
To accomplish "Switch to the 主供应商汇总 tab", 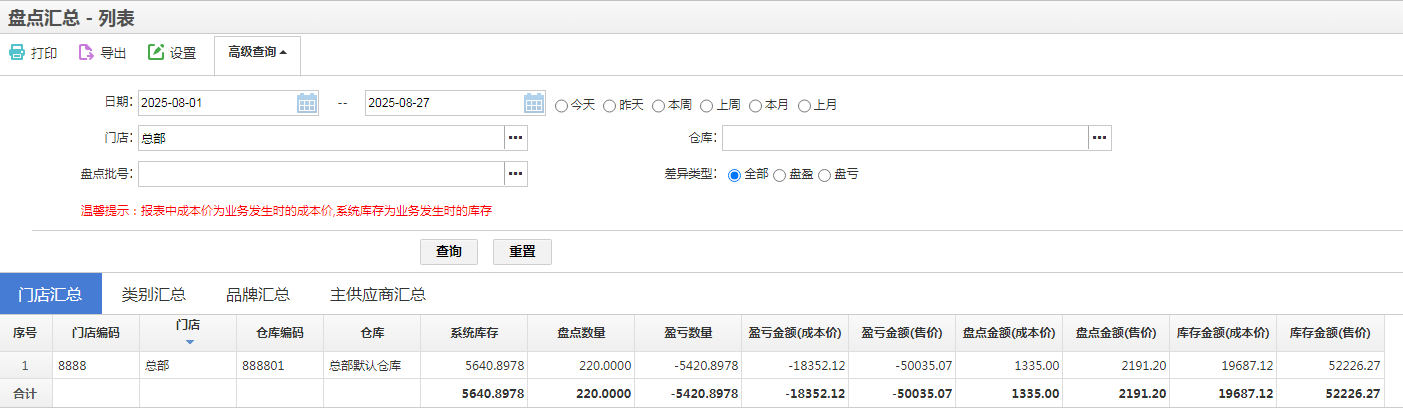I will click(378, 294).
